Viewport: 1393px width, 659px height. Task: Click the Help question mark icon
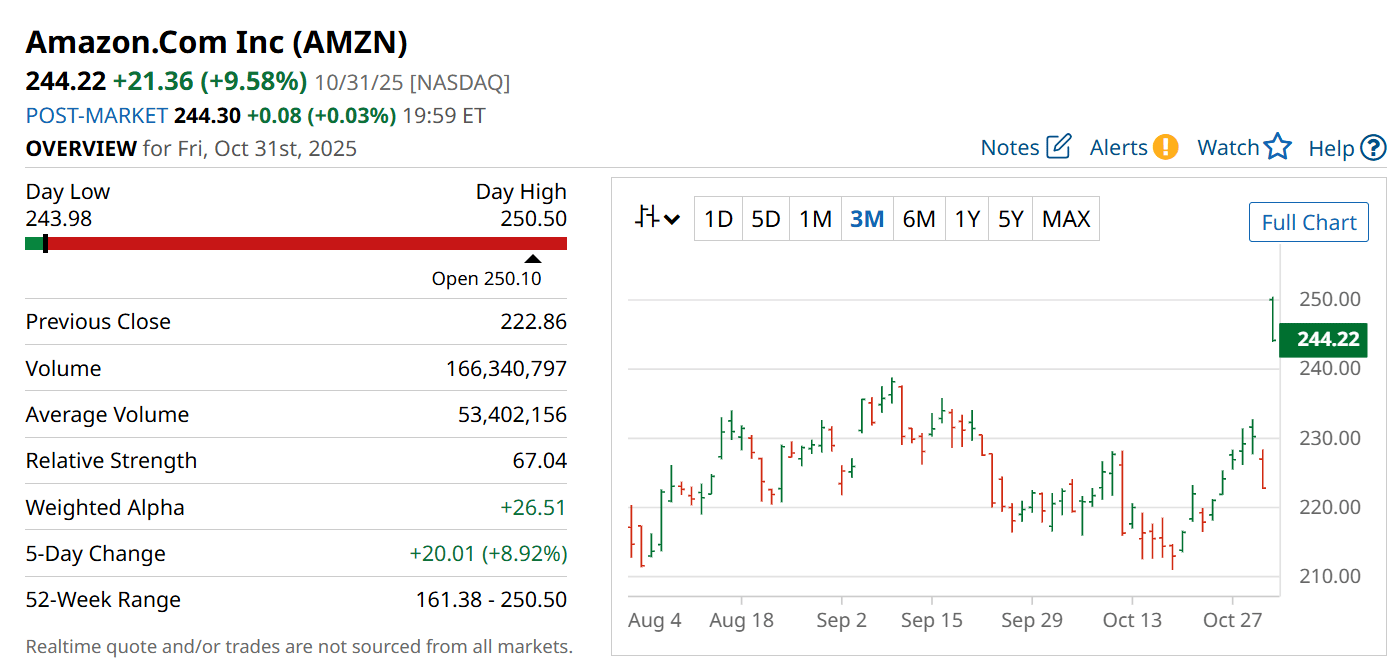[1373, 148]
